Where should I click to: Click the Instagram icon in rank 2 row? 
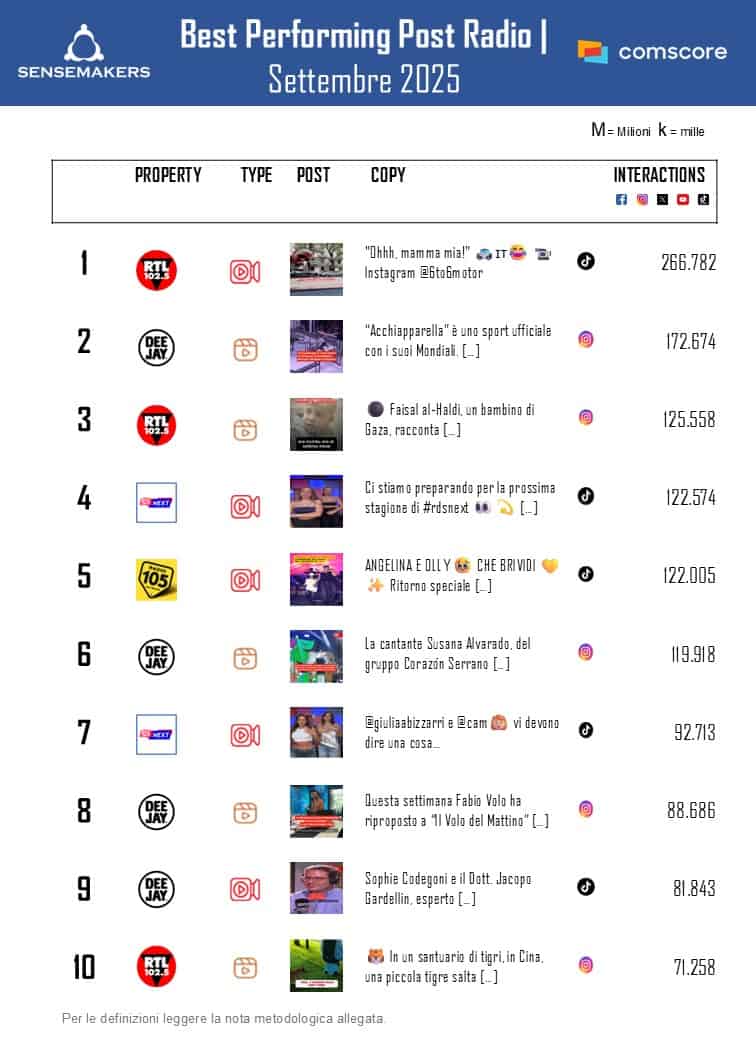coord(586,339)
